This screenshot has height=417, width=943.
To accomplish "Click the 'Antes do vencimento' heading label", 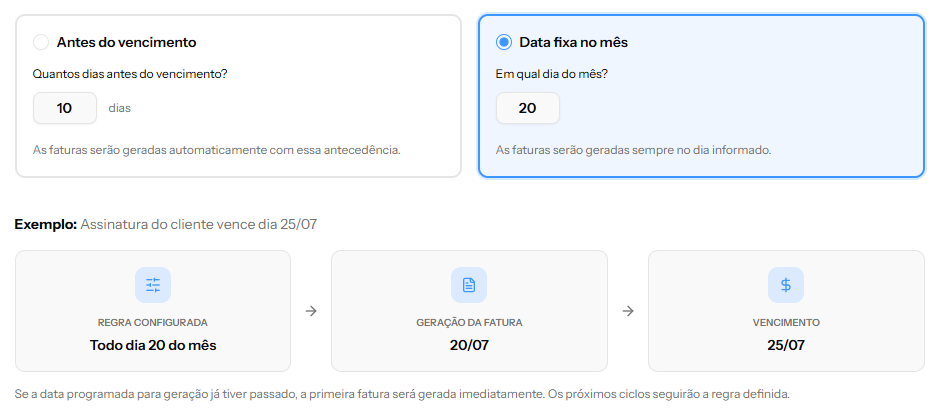I will point(126,42).
